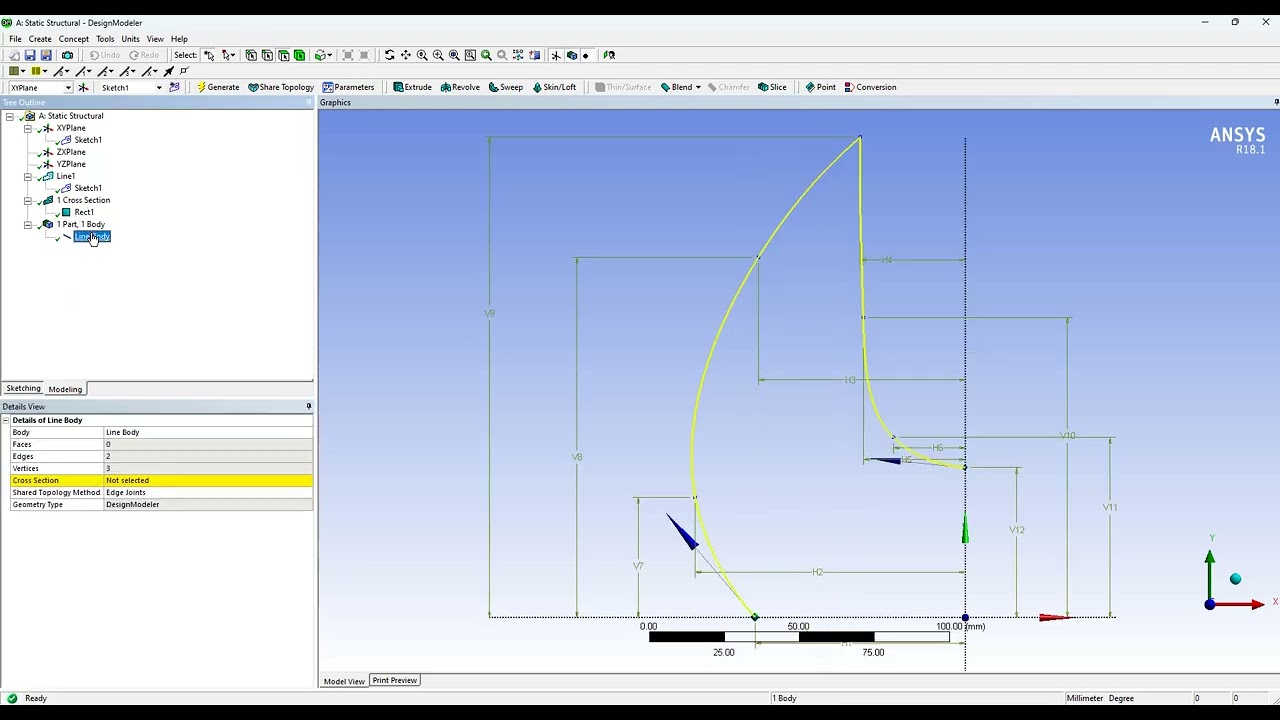
Task: Toggle the edge selection filter
Action: (x=267, y=55)
